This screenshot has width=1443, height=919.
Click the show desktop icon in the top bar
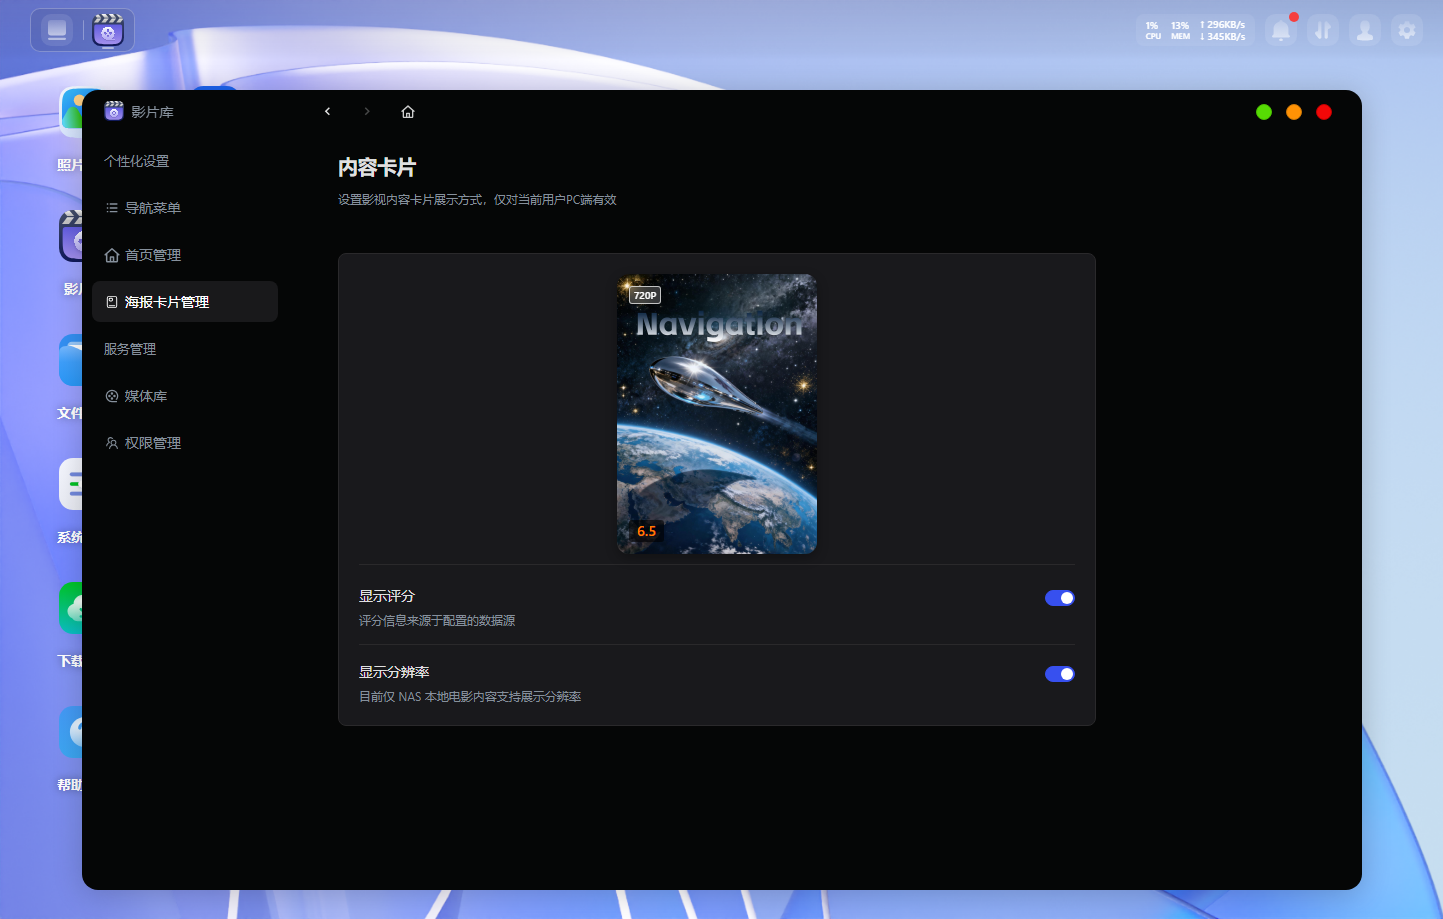click(57, 30)
